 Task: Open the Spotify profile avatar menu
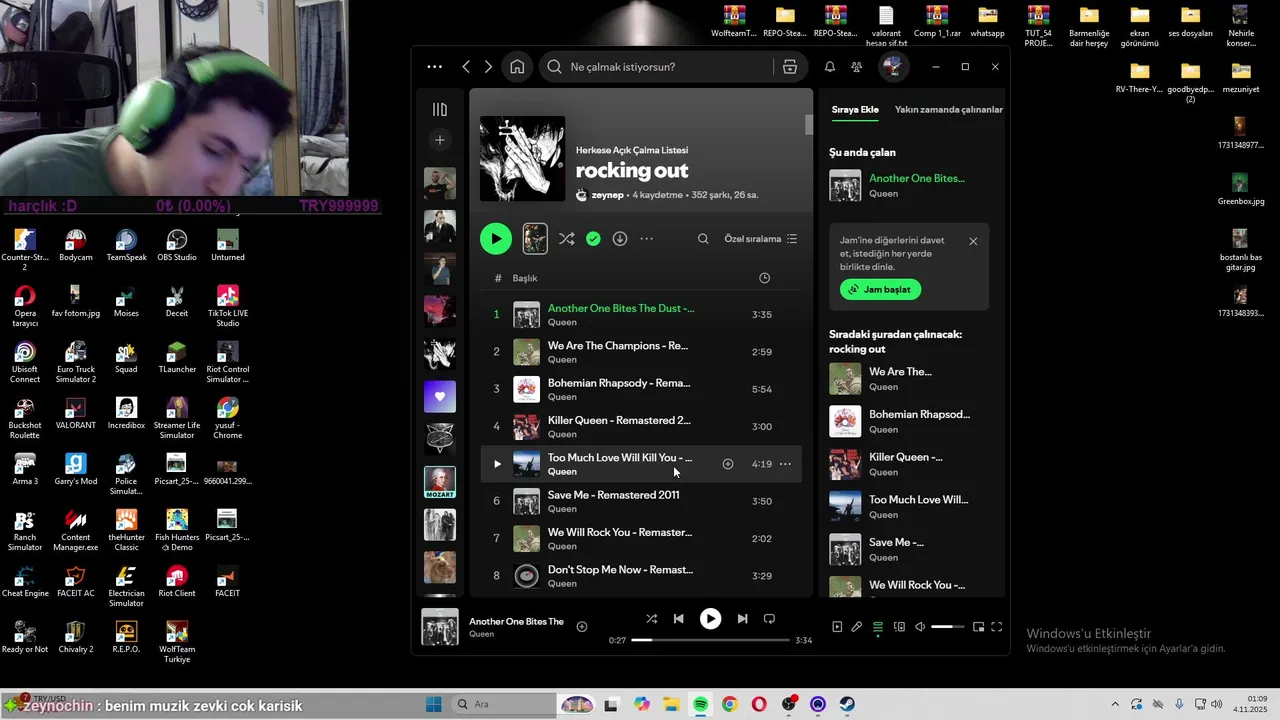[893, 67]
